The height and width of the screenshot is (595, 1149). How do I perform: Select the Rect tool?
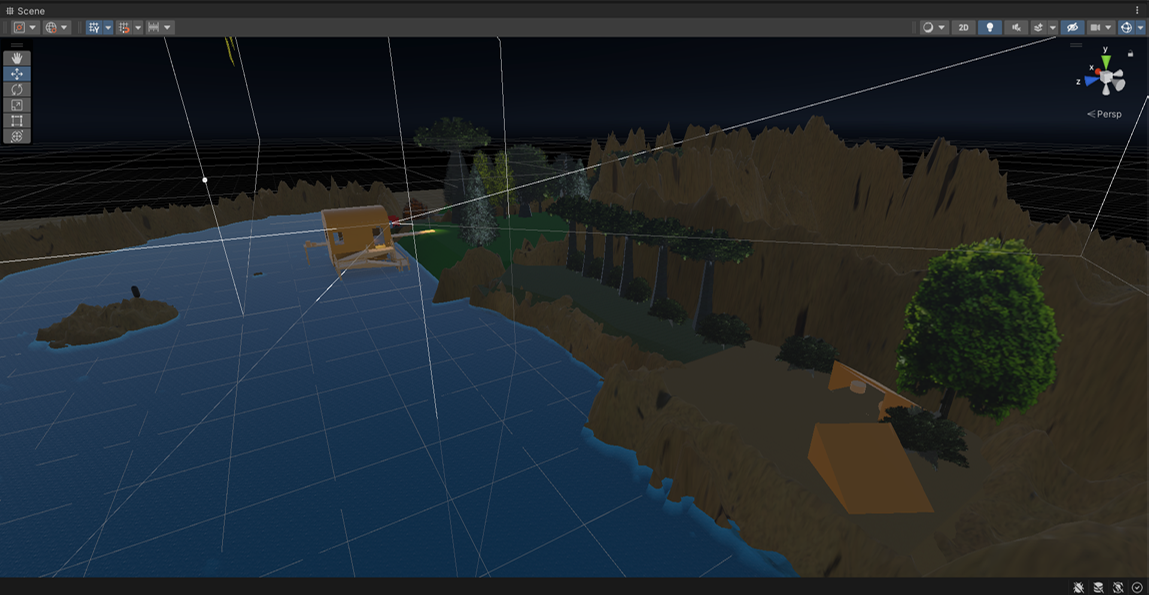coord(17,121)
